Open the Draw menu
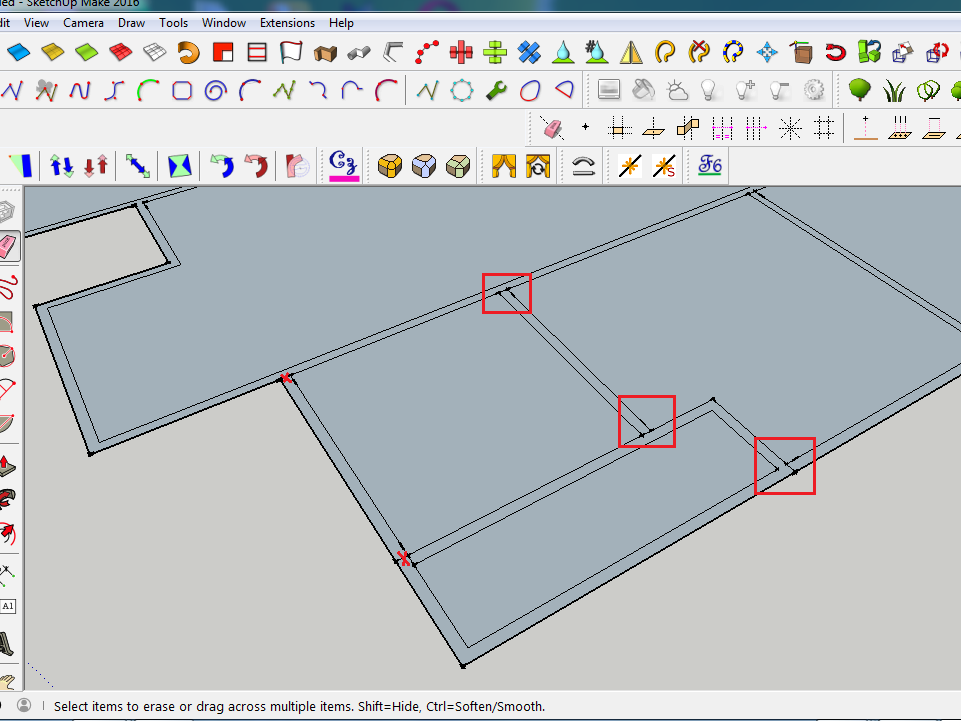 131,23
